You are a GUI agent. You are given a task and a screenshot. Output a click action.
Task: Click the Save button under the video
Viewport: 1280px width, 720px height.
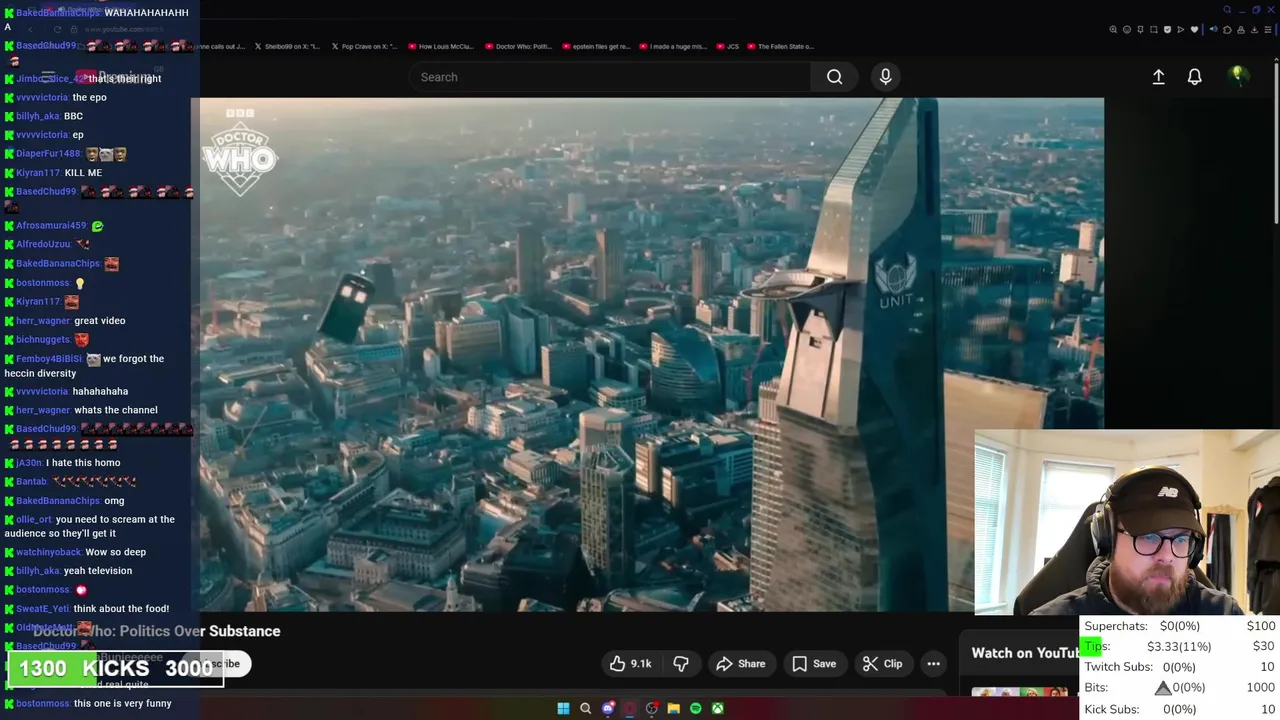(x=814, y=664)
